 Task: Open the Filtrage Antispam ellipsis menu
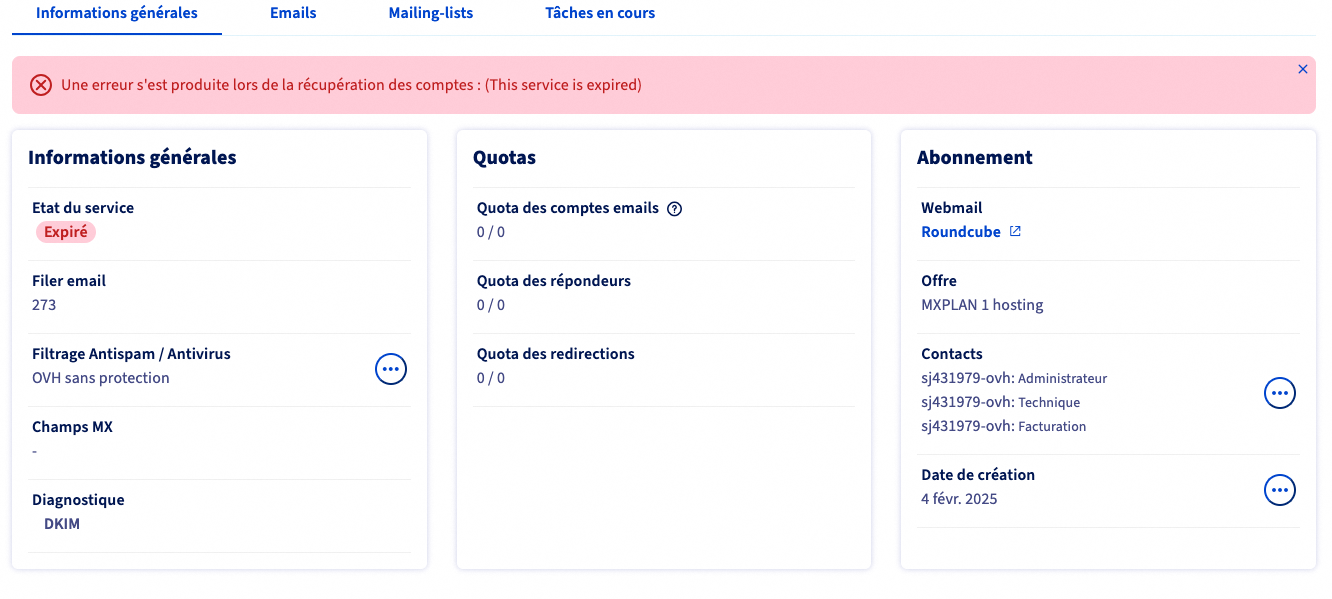coord(390,369)
